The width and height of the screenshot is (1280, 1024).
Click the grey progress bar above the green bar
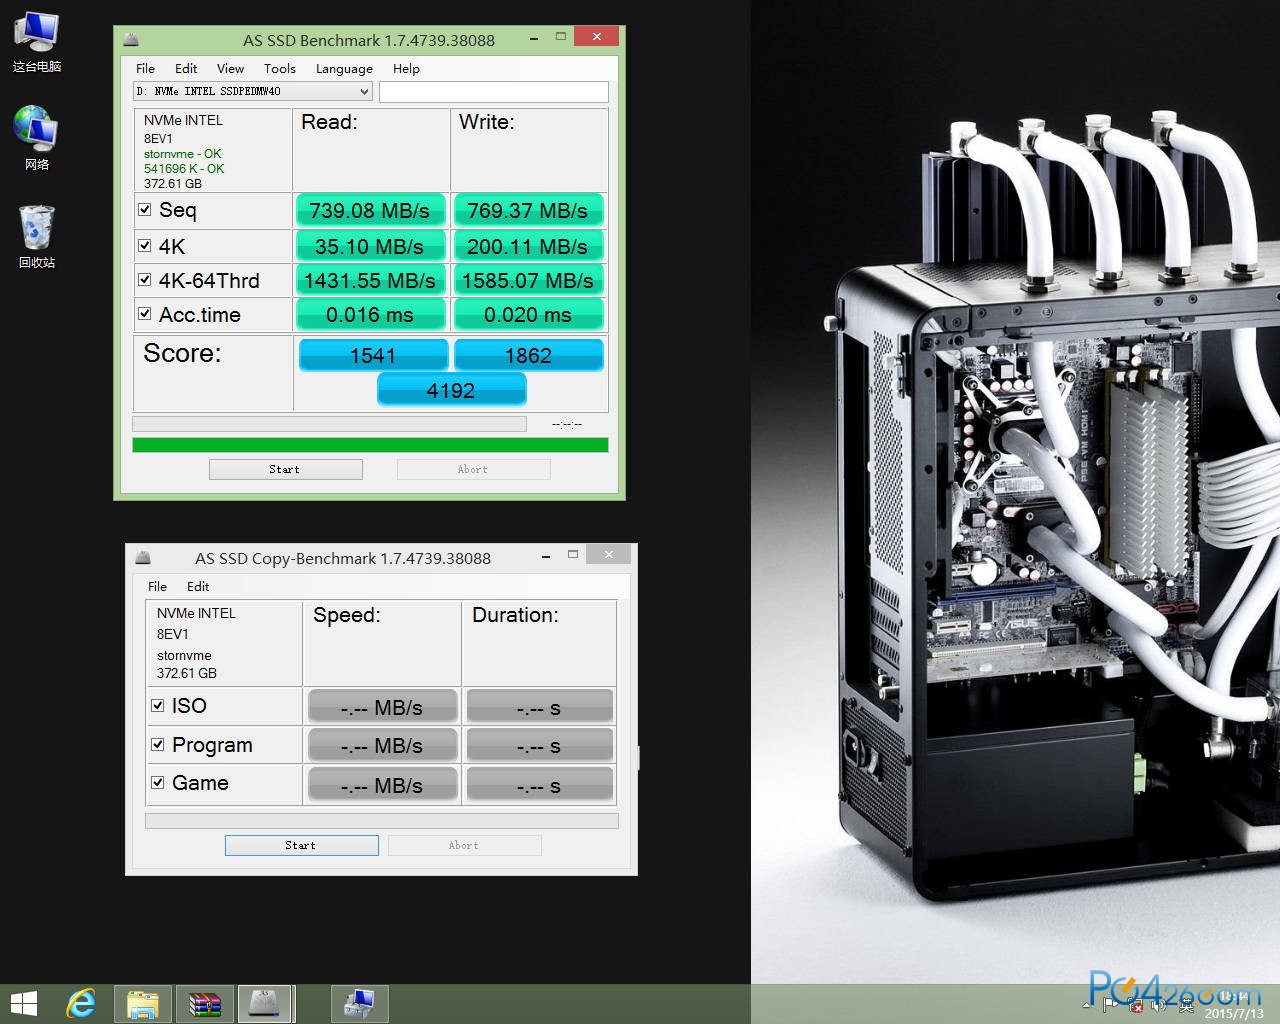[x=329, y=424]
